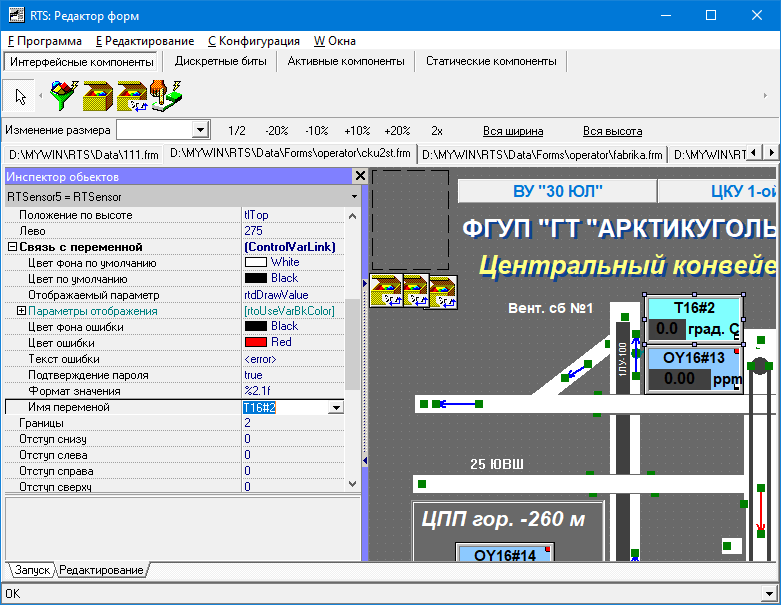
Task: Click the +10% resize button
Action: point(357,131)
